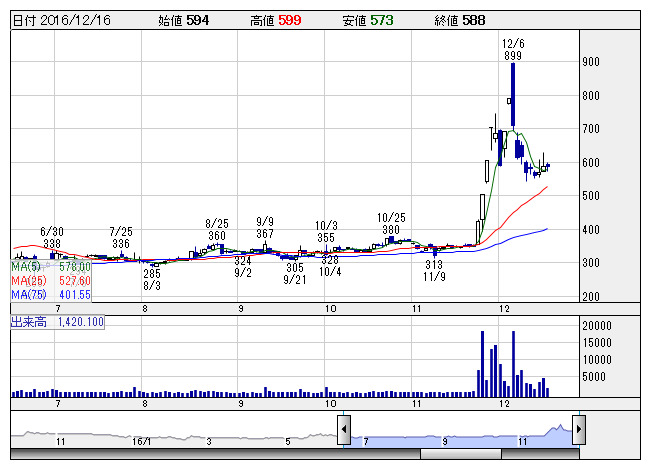Click the right range handle arrow in navigator

[x=580, y=431]
